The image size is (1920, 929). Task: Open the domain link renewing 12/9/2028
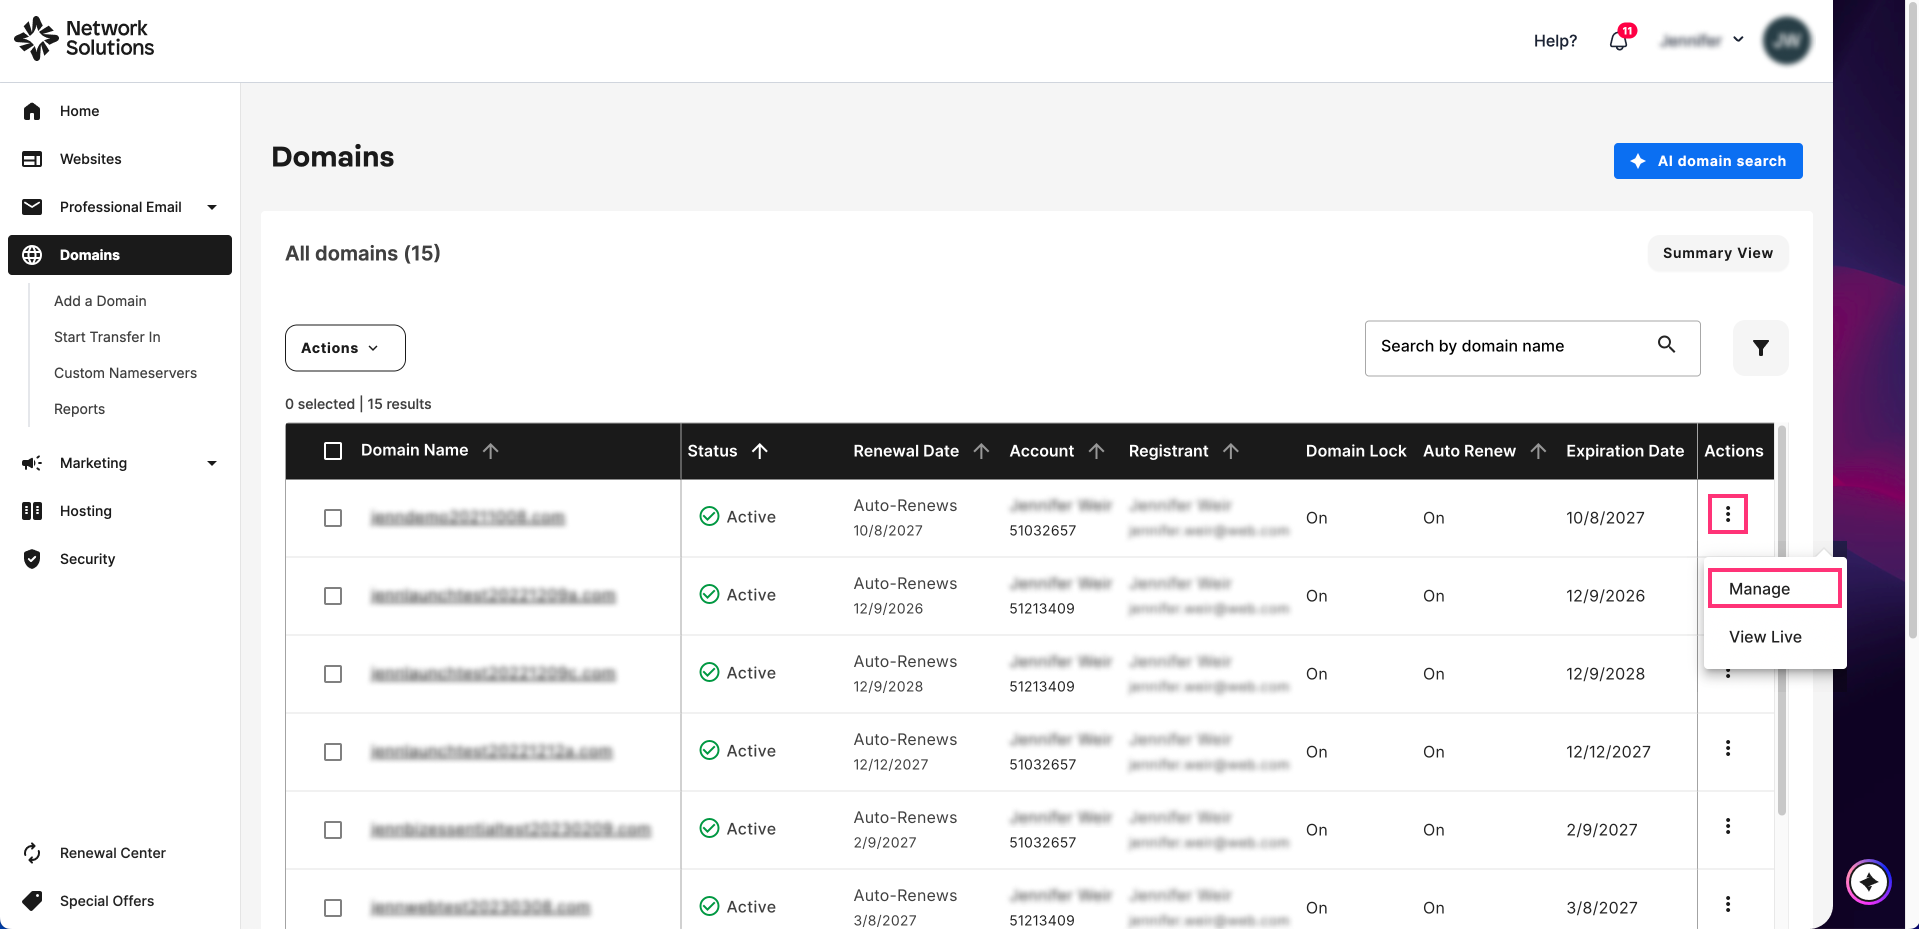click(x=493, y=674)
